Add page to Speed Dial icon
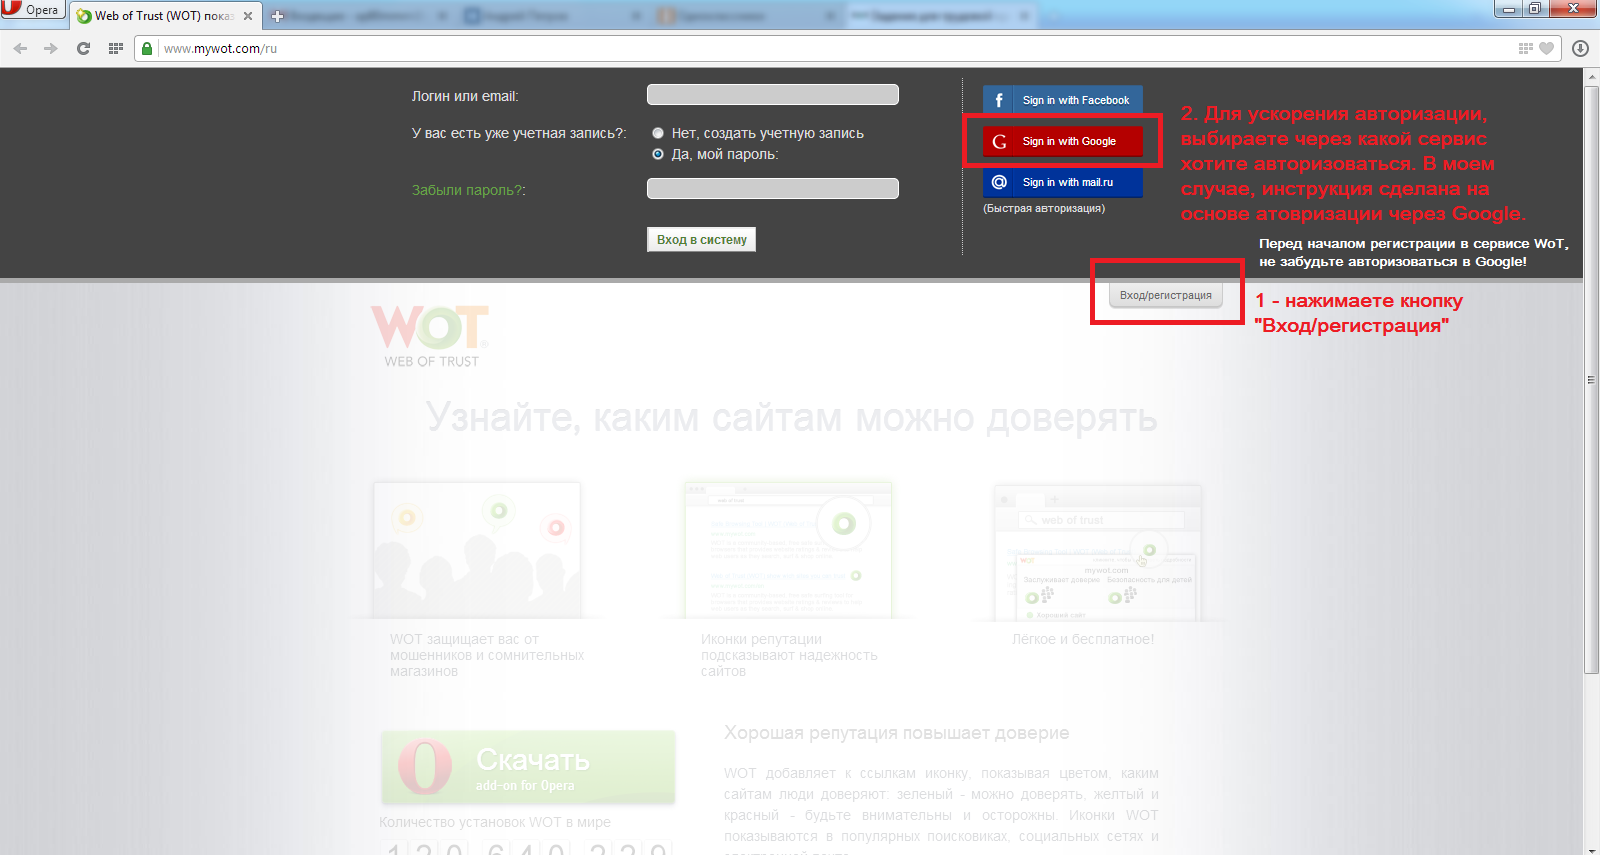1600x855 pixels. coord(1525,48)
